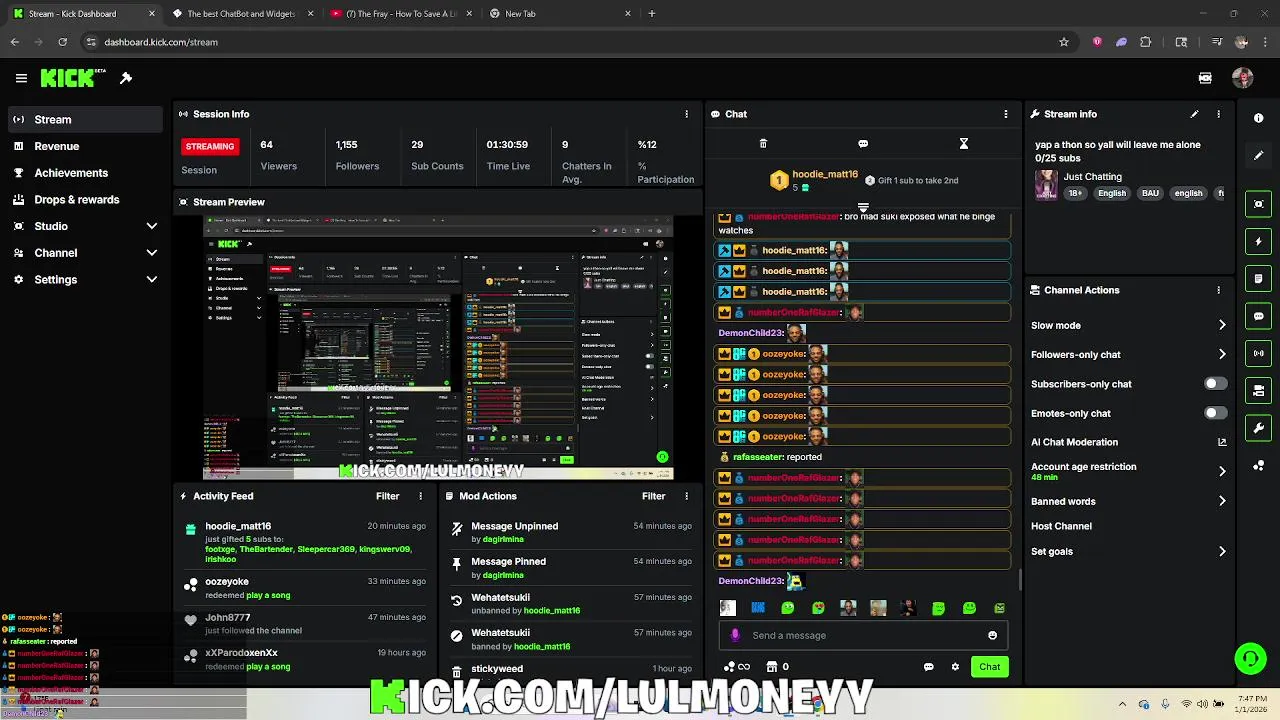Click the green Chat send button
1280x720 pixels.
989,667
